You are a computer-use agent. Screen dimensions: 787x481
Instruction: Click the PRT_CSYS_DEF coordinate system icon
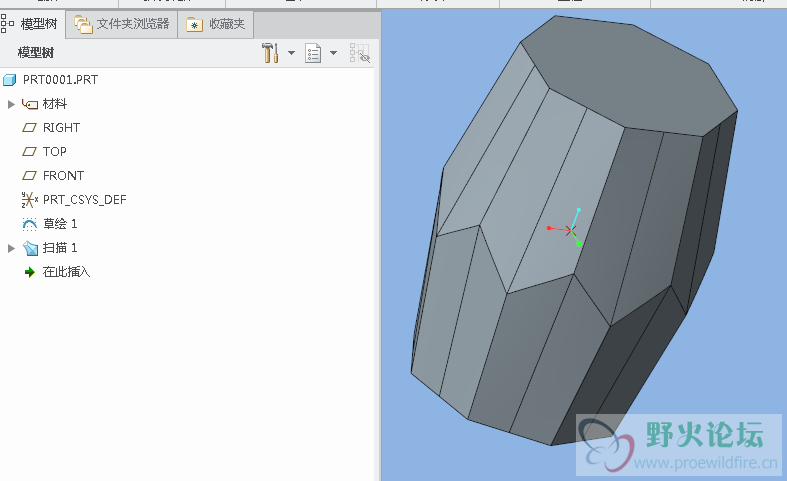click(30, 200)
